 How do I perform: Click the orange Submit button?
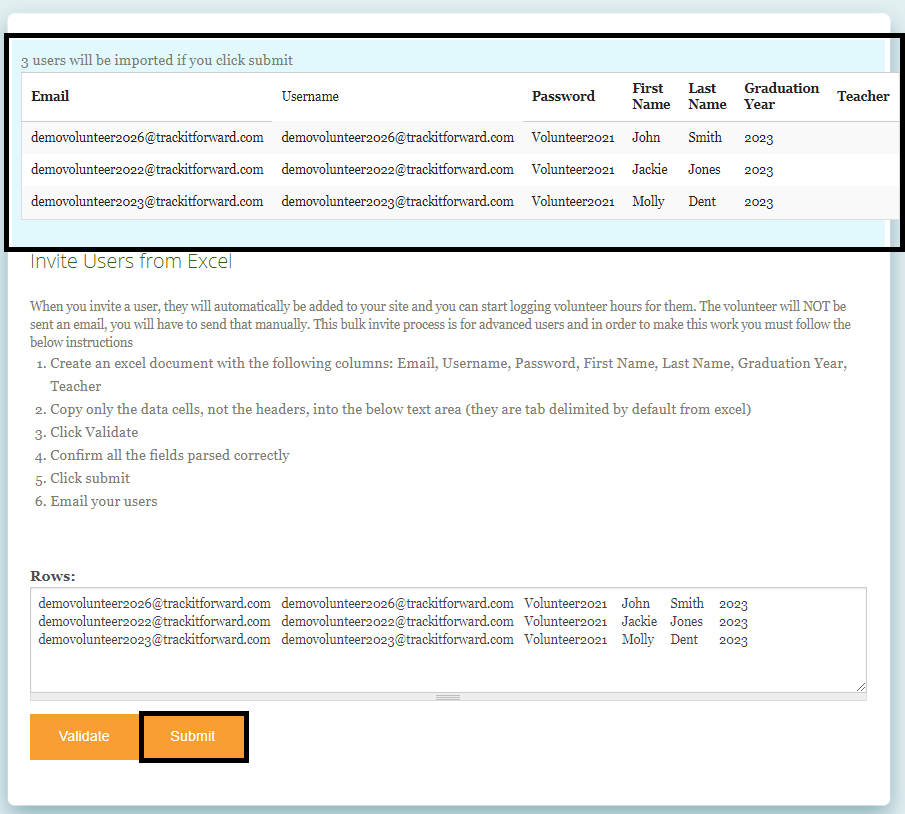click(x=193, y=737)
